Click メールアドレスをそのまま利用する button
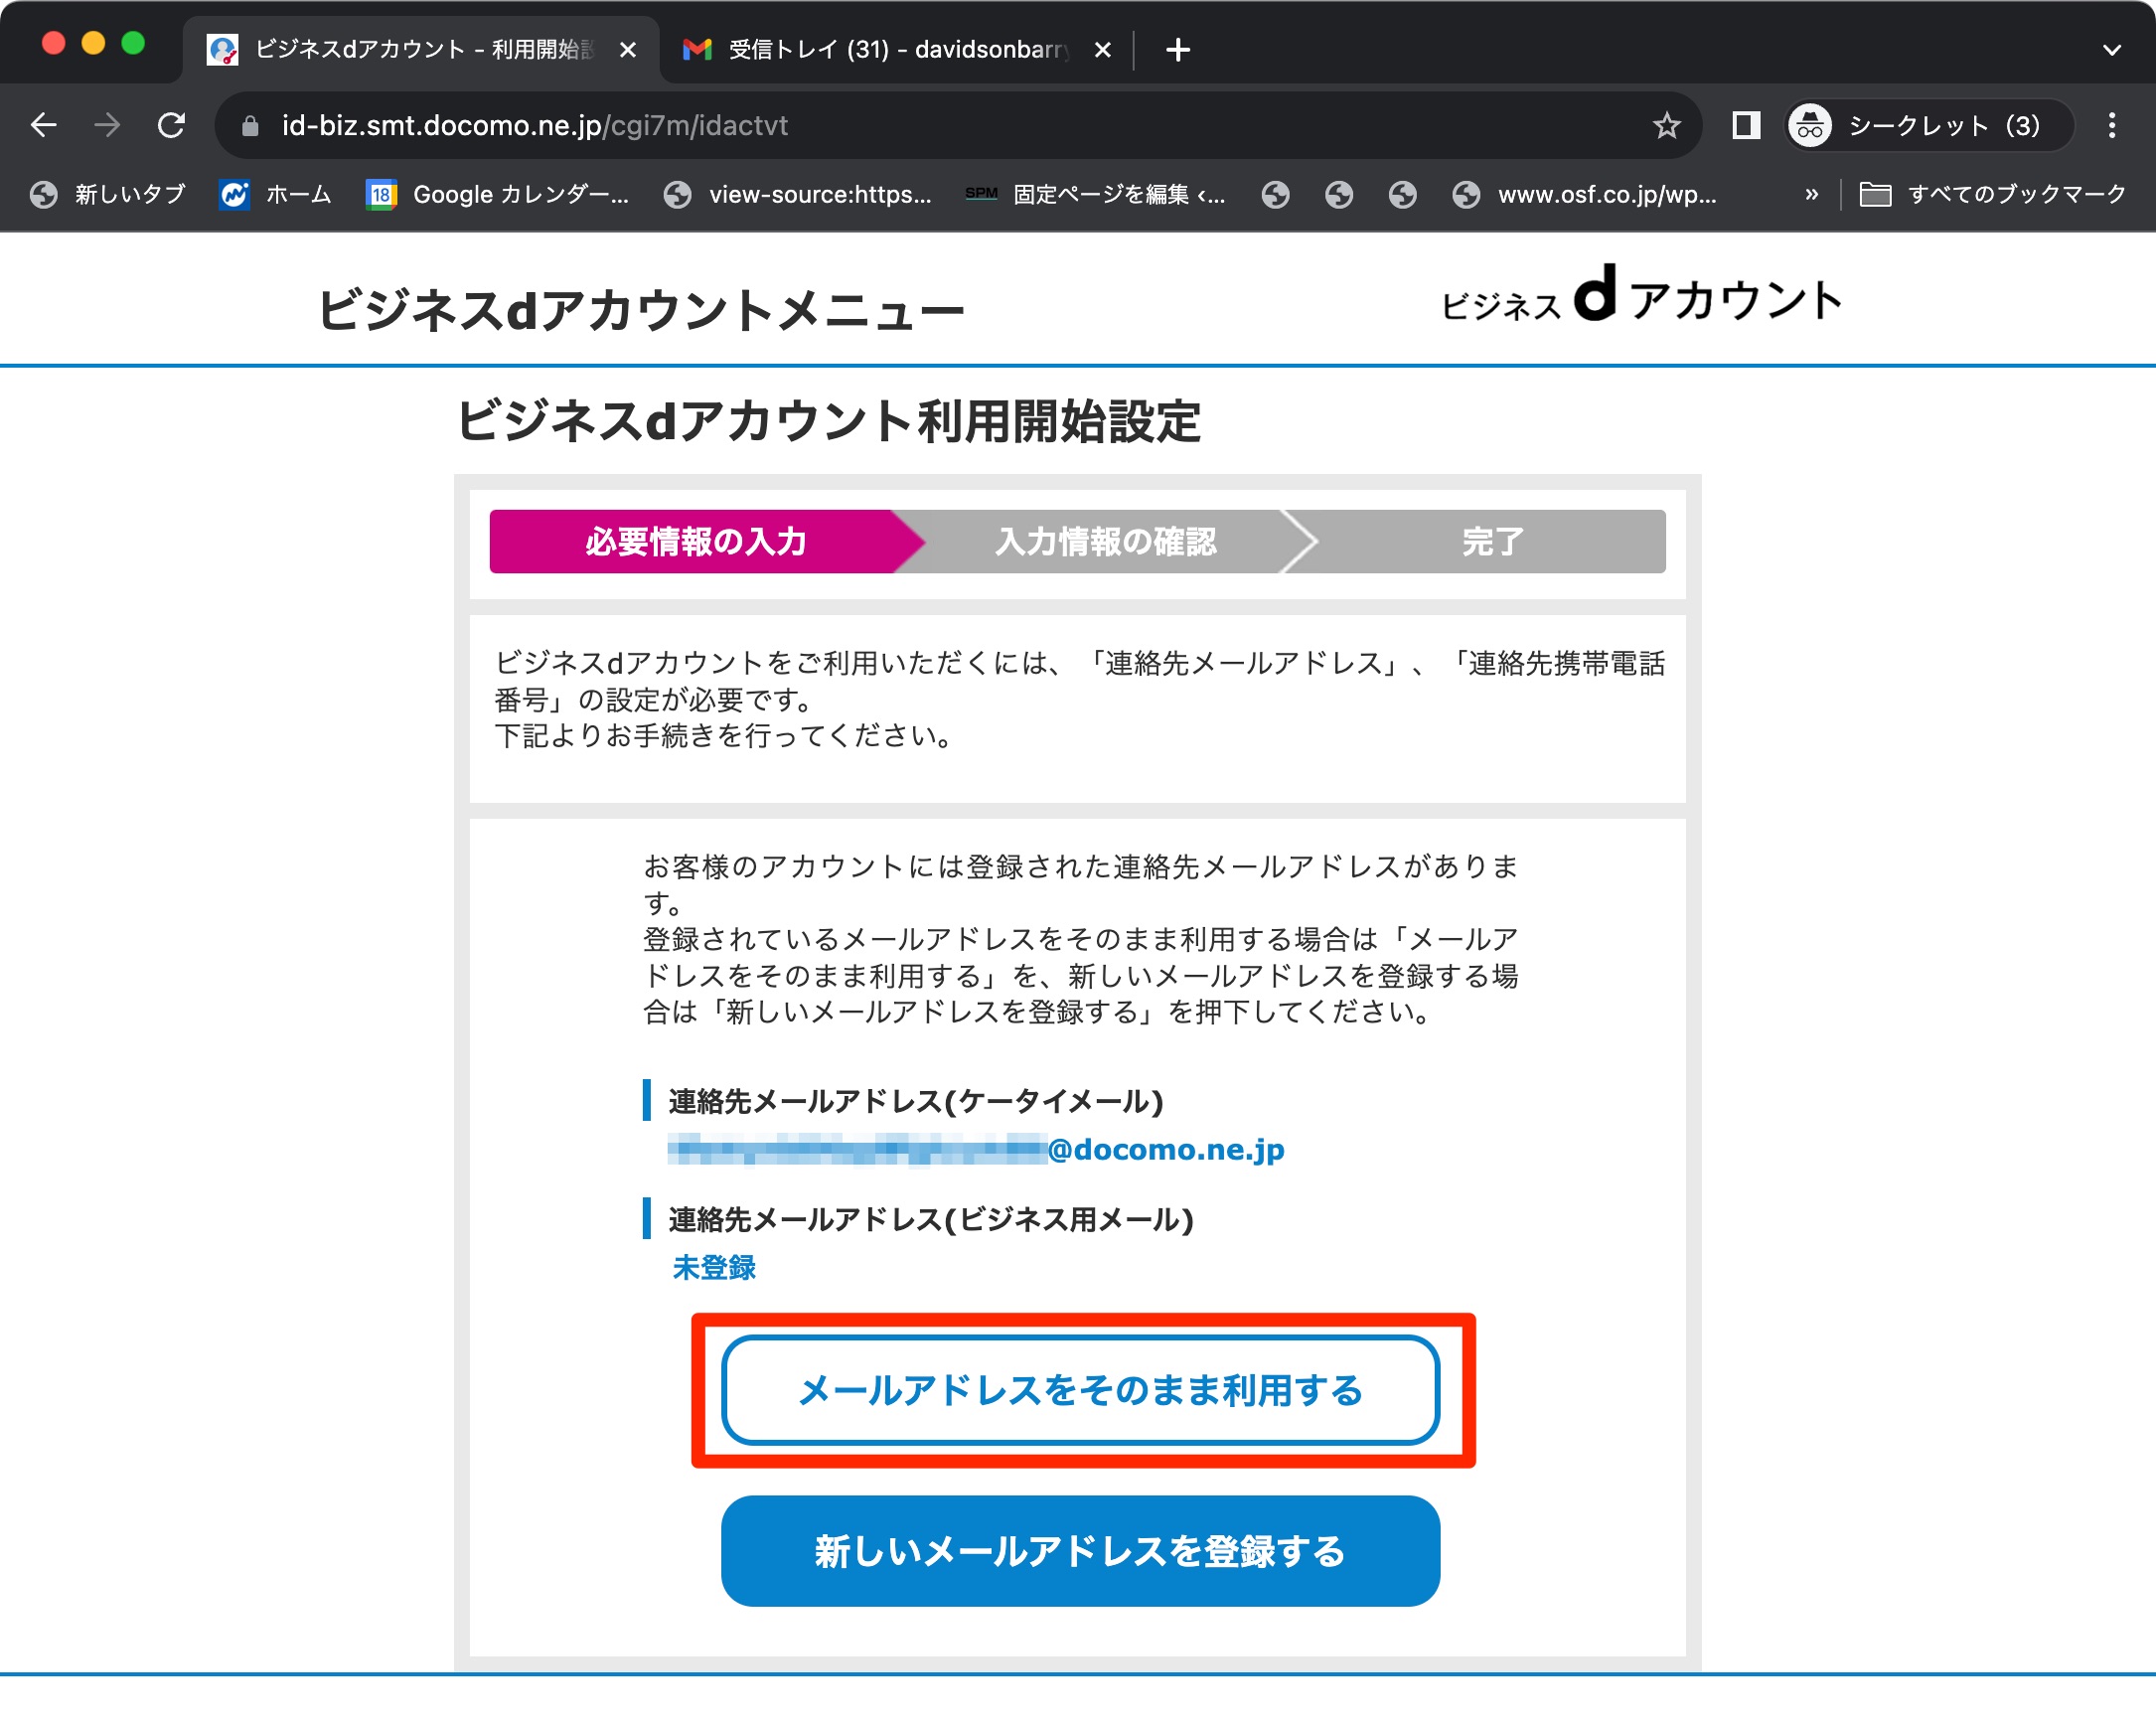Image resolution: width=2156 pixels, height=1725 pixels. tap(1080, 1390)
